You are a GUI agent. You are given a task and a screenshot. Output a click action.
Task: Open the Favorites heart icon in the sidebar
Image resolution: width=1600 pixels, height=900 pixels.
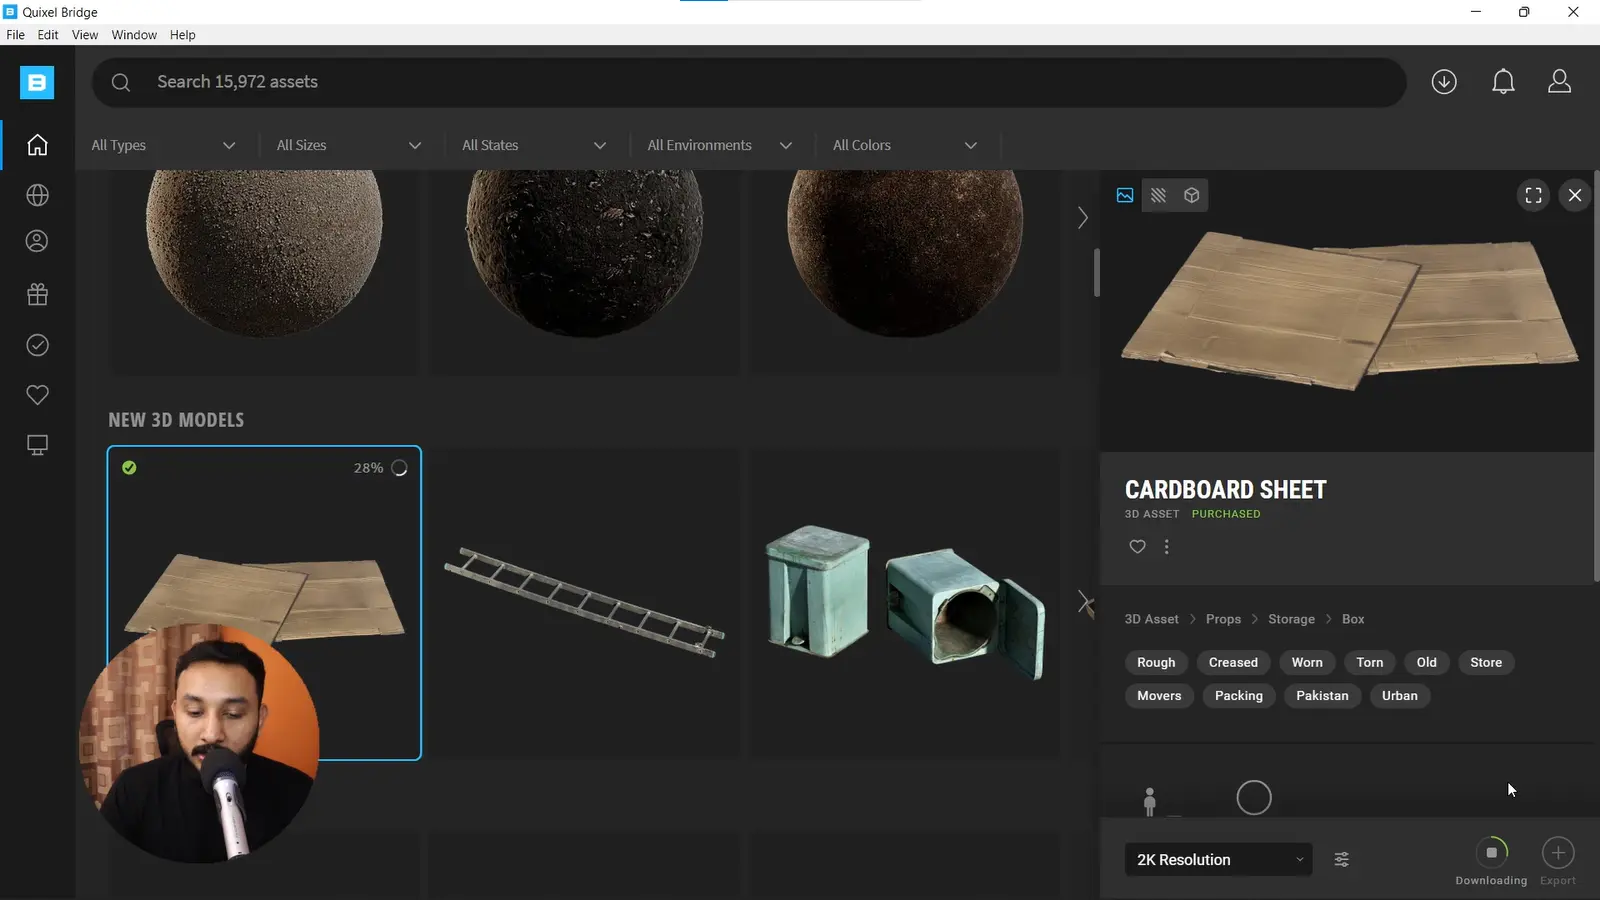tap(37, 395)
